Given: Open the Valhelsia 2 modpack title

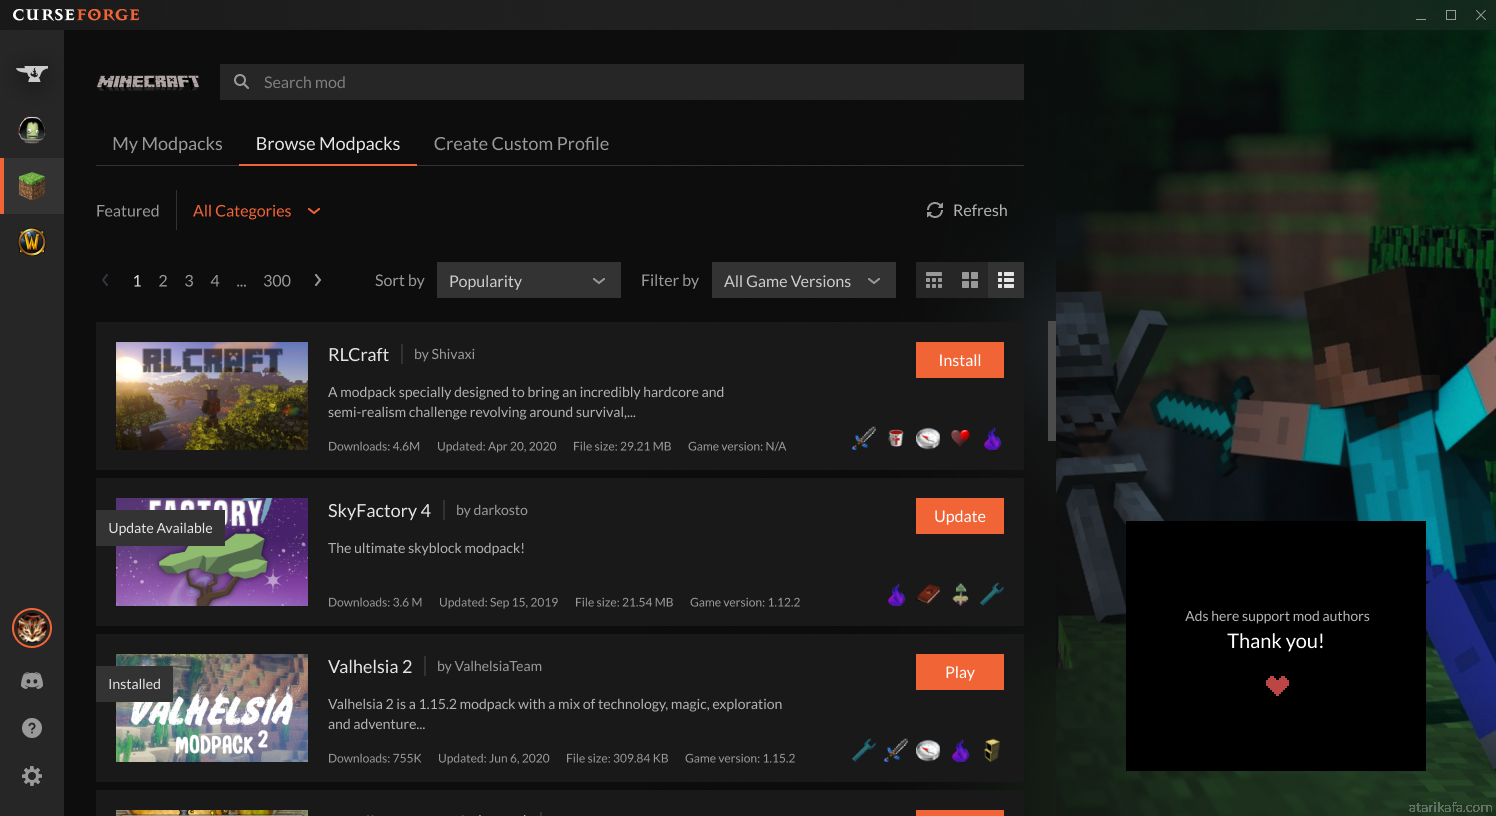Looking at the screenshot, I should tap(370, 666).
